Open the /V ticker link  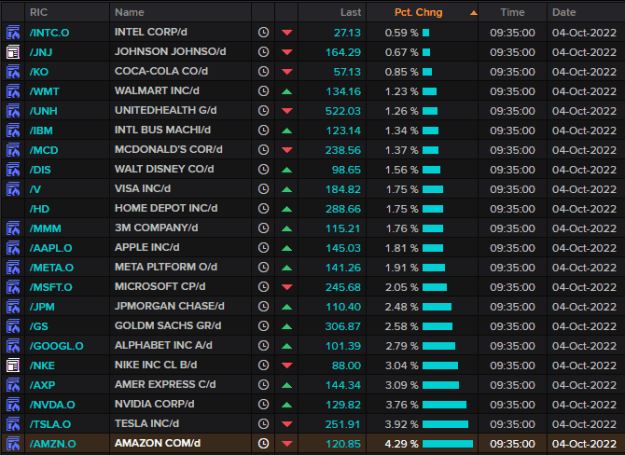[x=35, y=189]
